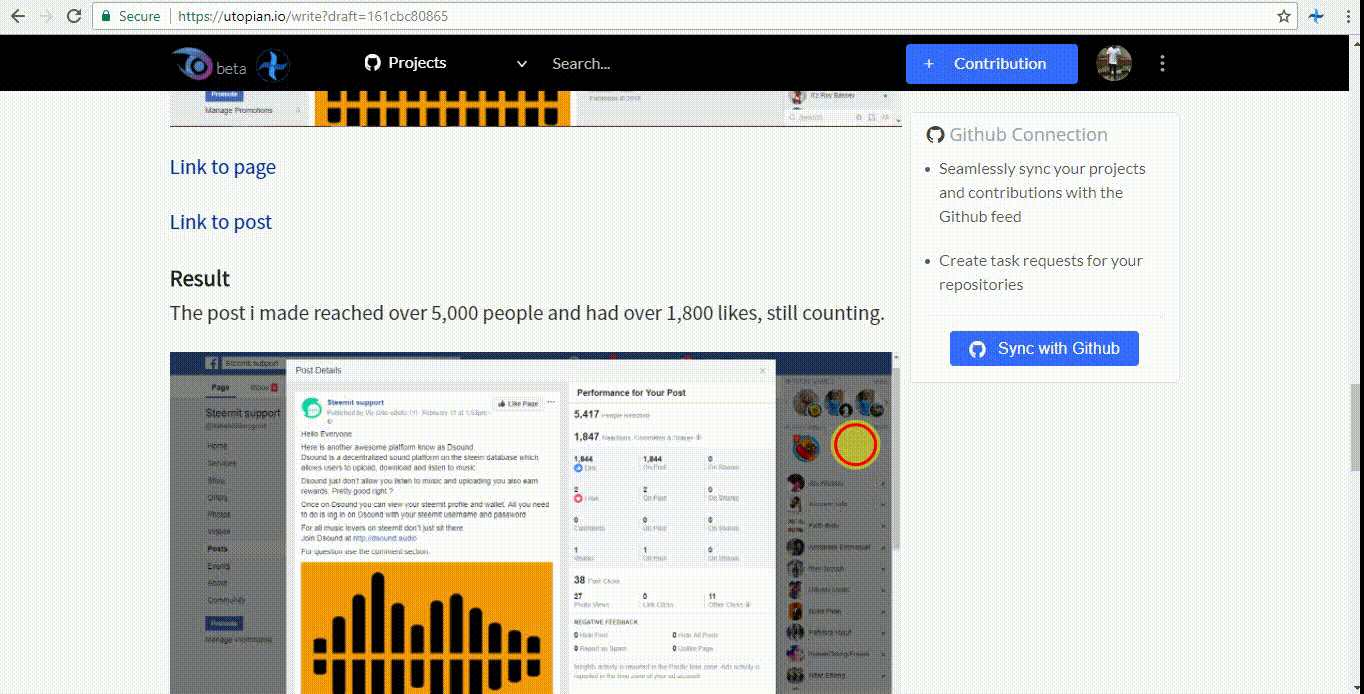Click the post reached 5,000 people sentence
This screenshot has width=1364, height=694.
pyautogui.click(x=527, y=313)
